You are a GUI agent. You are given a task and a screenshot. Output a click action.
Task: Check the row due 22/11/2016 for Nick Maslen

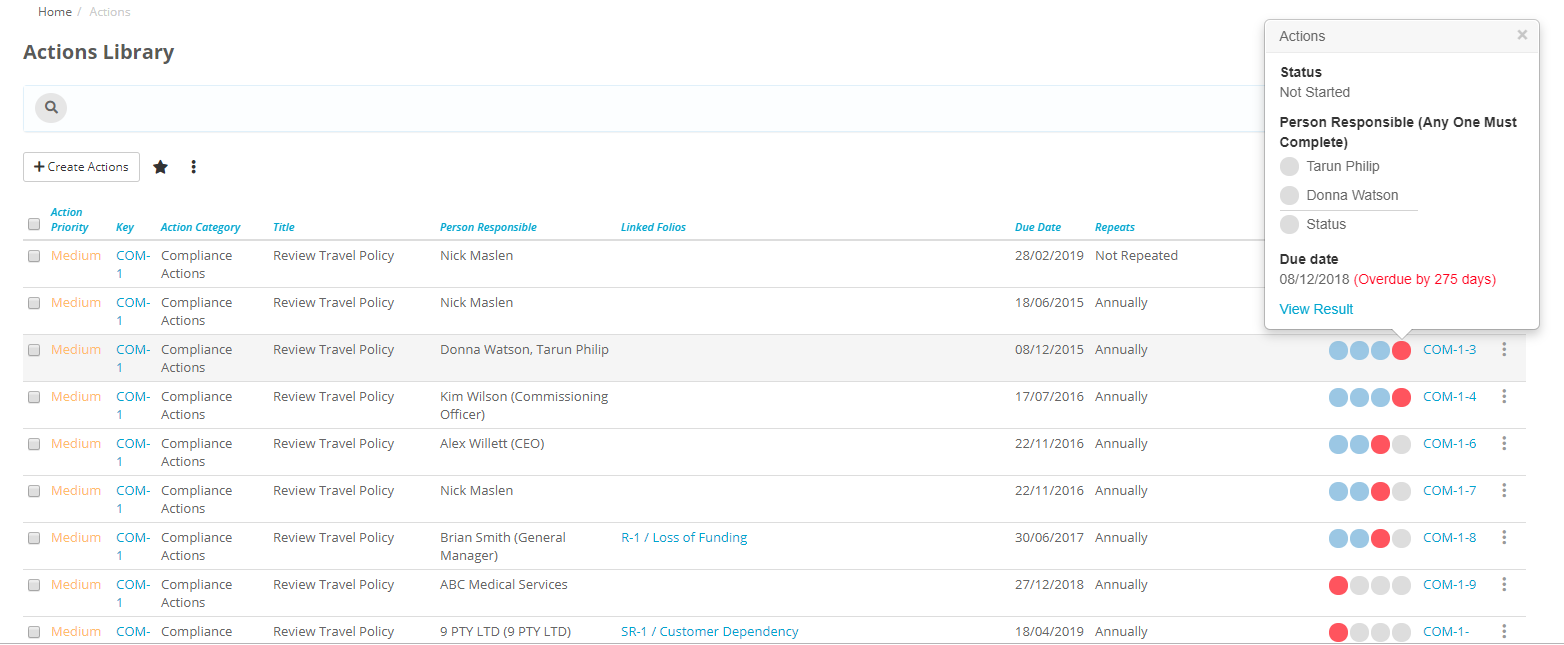[34, 491]
